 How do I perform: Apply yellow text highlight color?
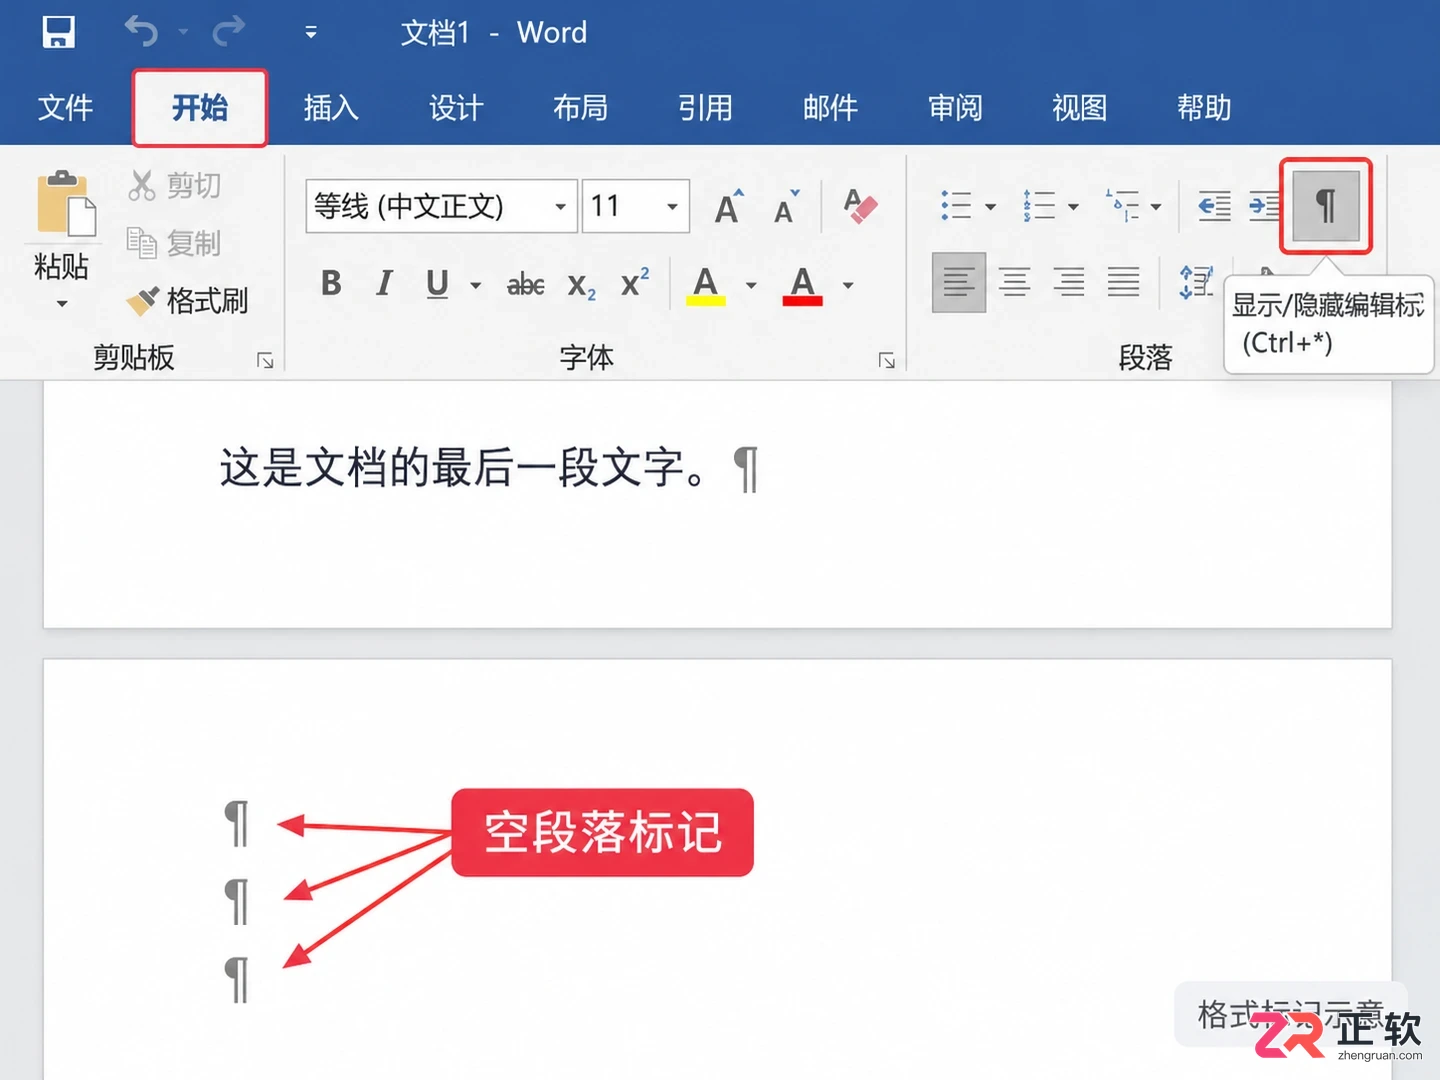coord(706,285)
